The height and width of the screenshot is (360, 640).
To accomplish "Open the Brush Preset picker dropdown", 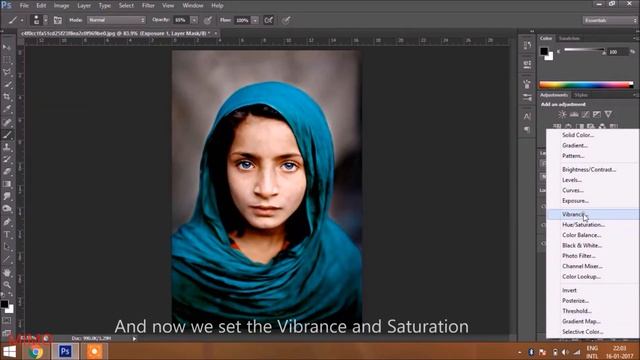I will [x=46, y=20].
